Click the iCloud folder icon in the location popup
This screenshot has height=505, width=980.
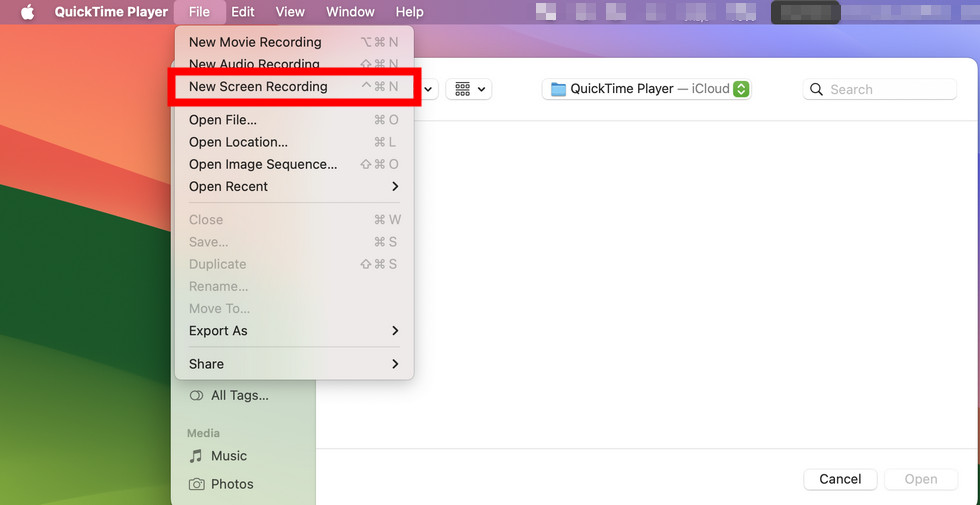558,89
